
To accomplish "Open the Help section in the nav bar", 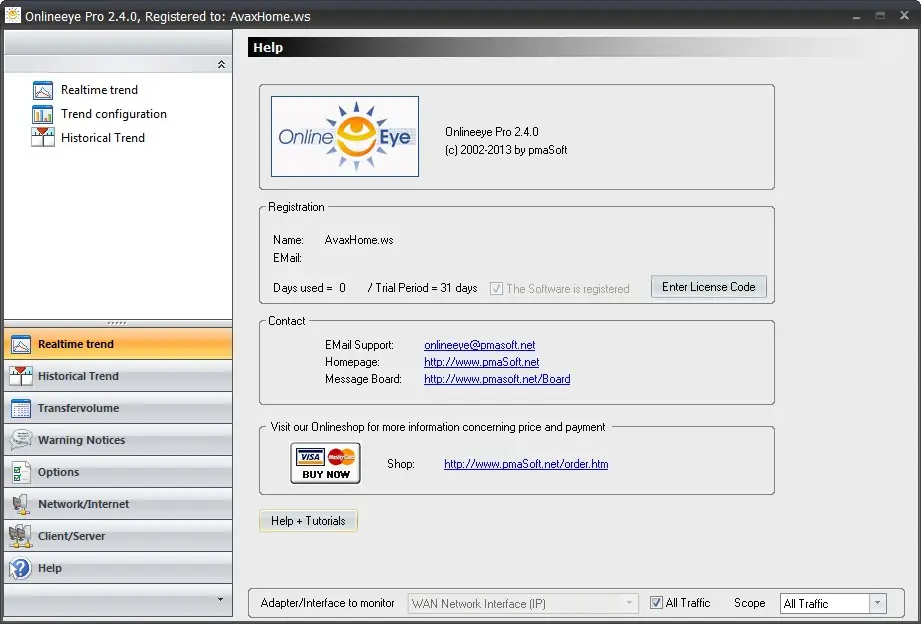I will tap(118, 568).
